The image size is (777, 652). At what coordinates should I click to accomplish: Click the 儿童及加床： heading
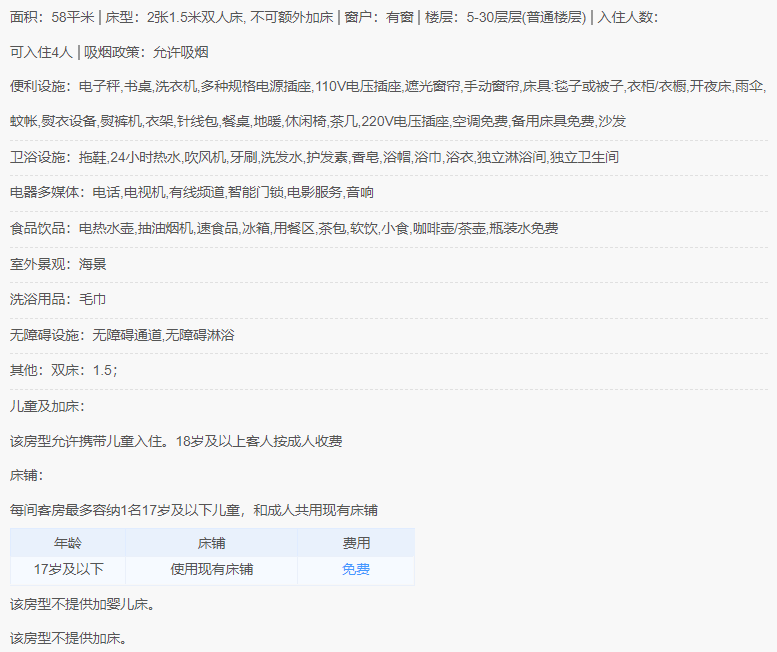(x=48, y=406)
